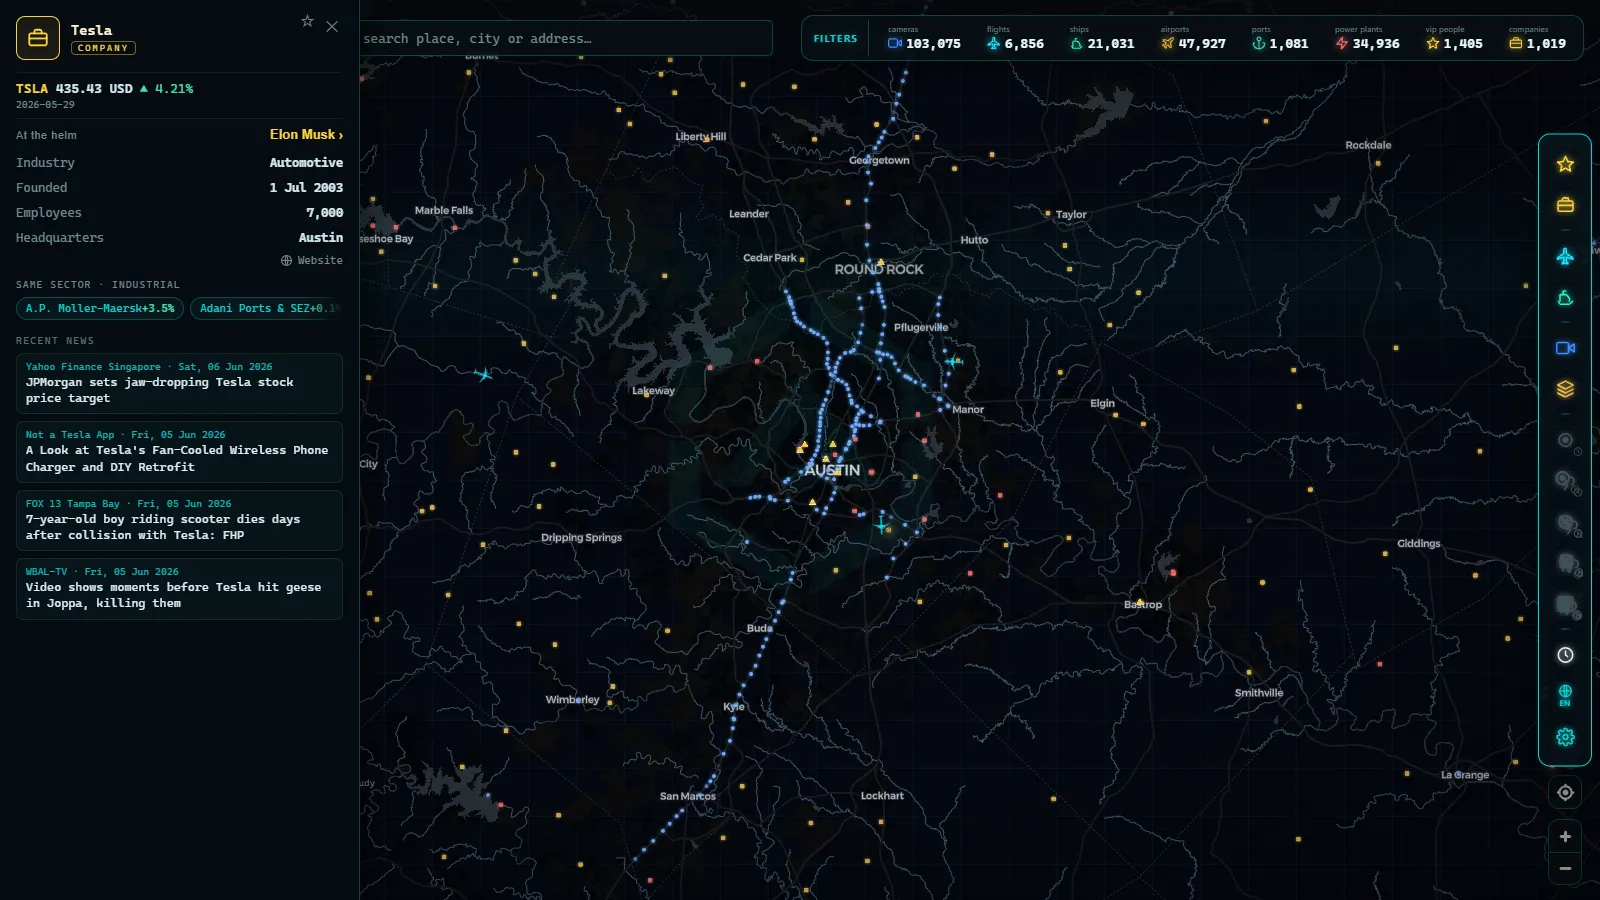This screenshot has width=1600, height=900.
Task: Visit the Tesla Website link
Action: [x=312, y=260]
